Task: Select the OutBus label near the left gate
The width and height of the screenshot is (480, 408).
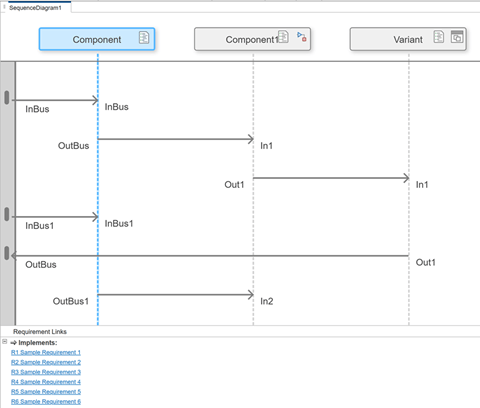Action: click(x=41, y=265)
